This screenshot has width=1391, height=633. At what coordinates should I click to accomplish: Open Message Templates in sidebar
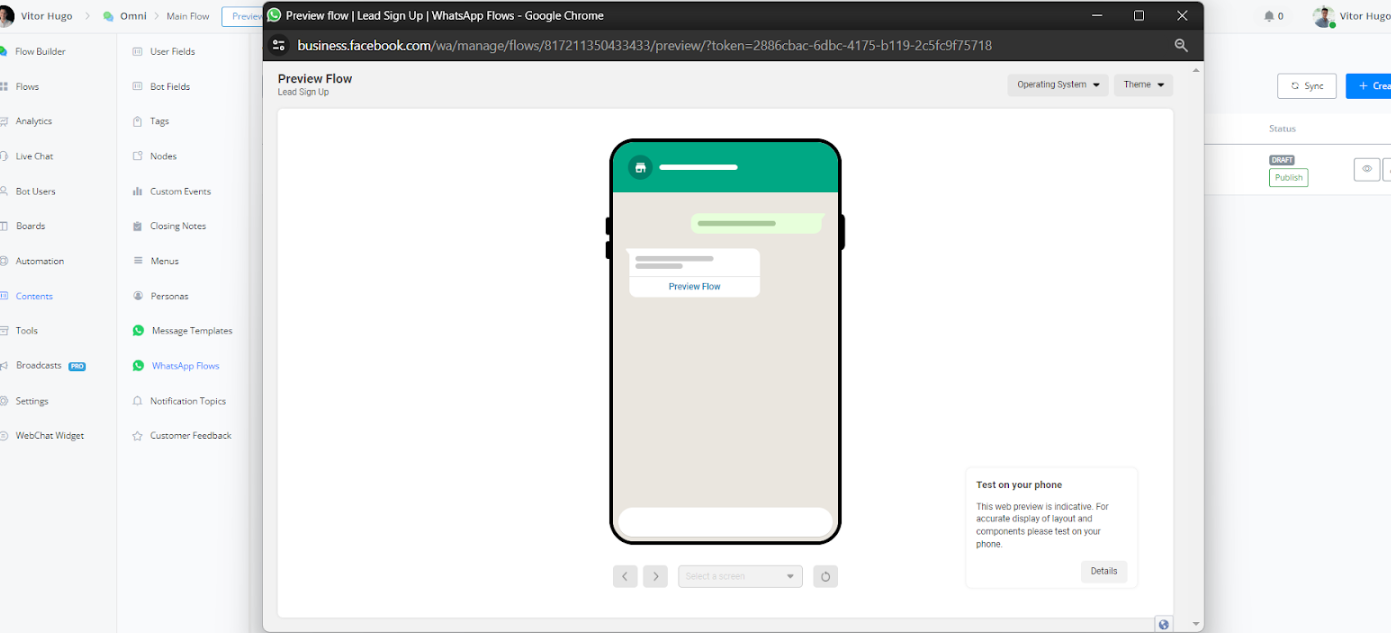tap(191, 331)
